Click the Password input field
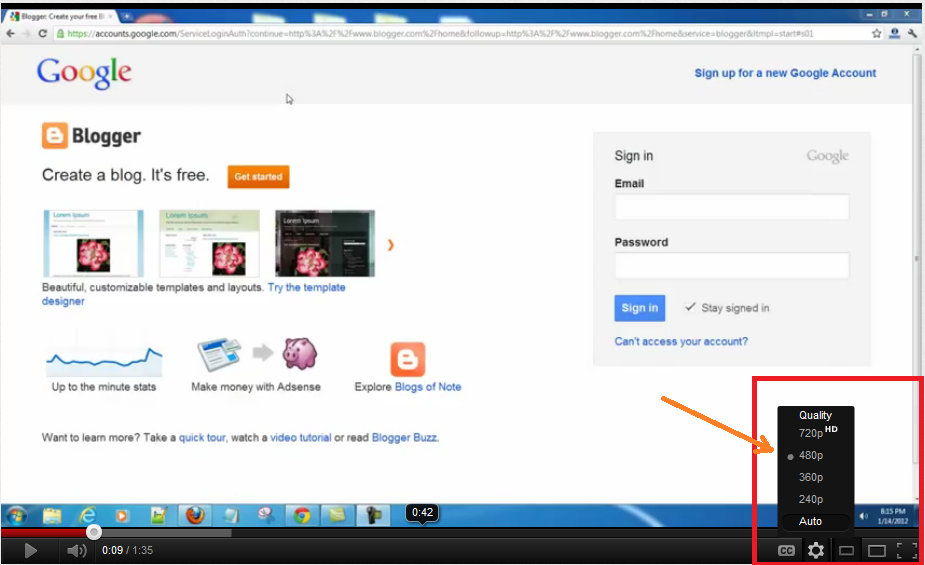925x565 pixels. [732, 265]
